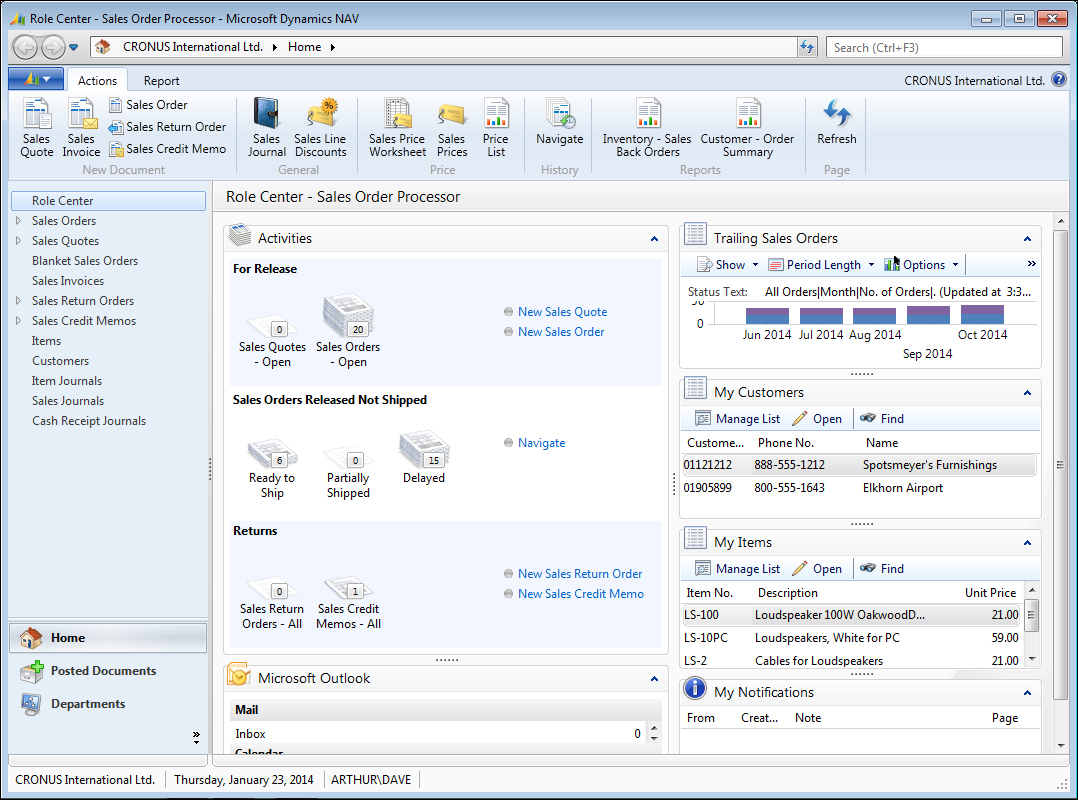Click the address bar refresh icon

pos(807,47)
